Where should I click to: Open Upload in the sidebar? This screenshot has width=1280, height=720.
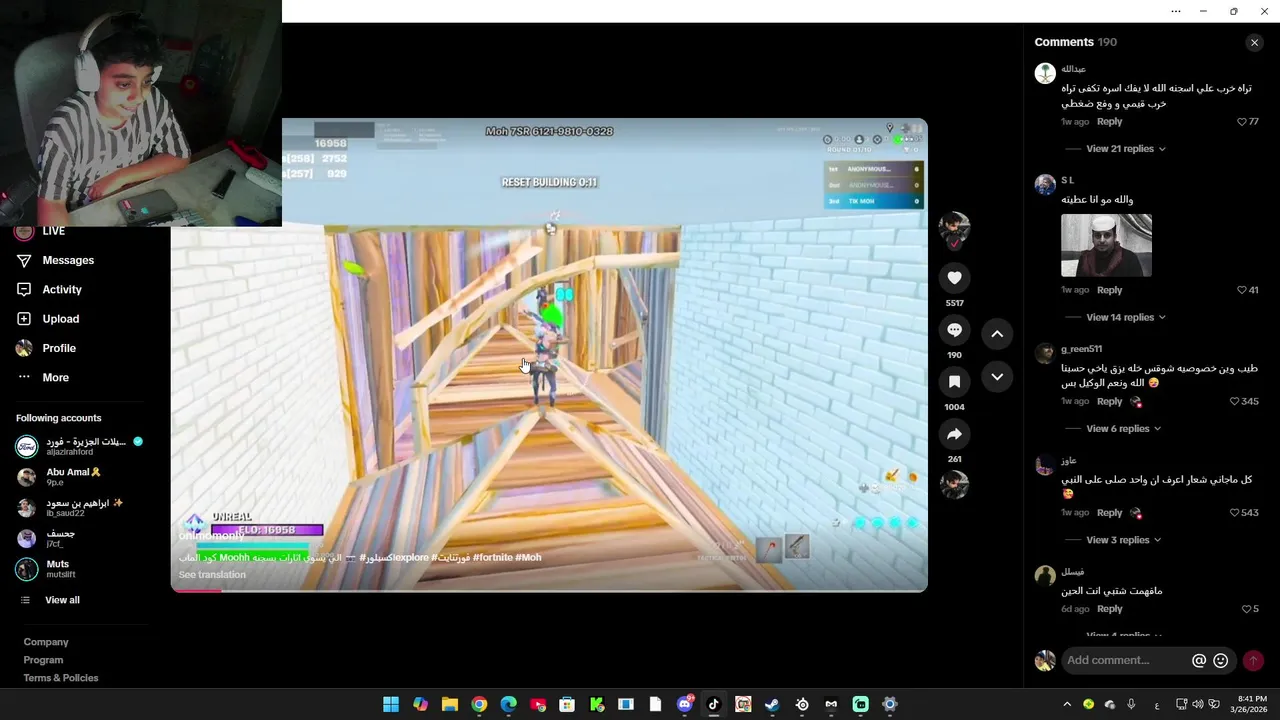[61, 319]
